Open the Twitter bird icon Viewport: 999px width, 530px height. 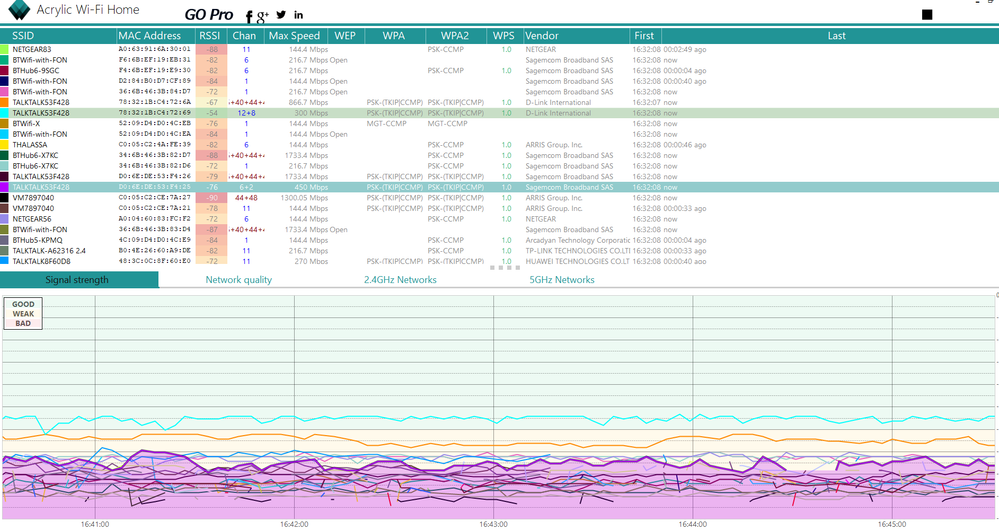(x=281, y=15)
